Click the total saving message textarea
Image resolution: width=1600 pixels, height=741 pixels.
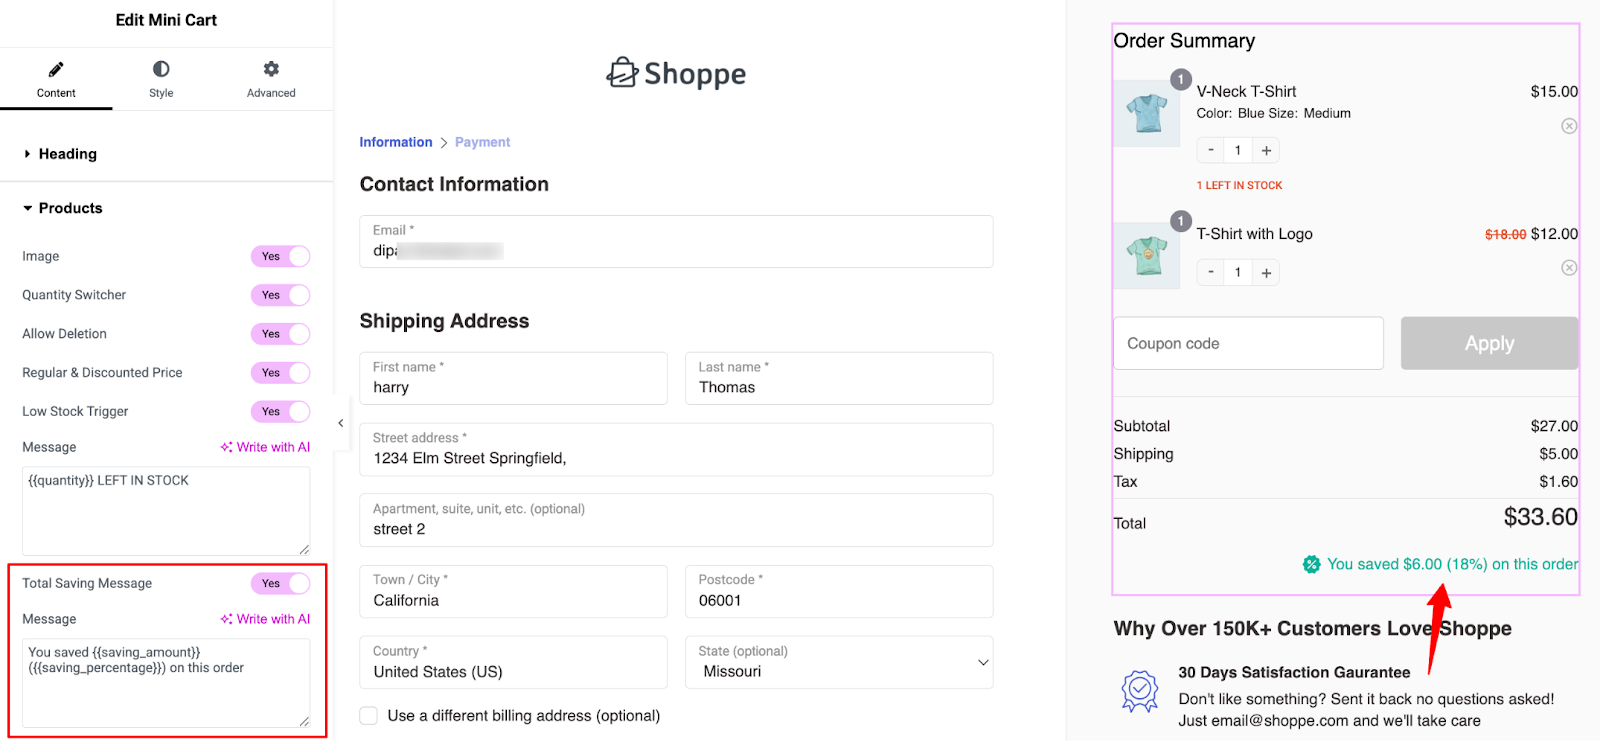point(166,683)
